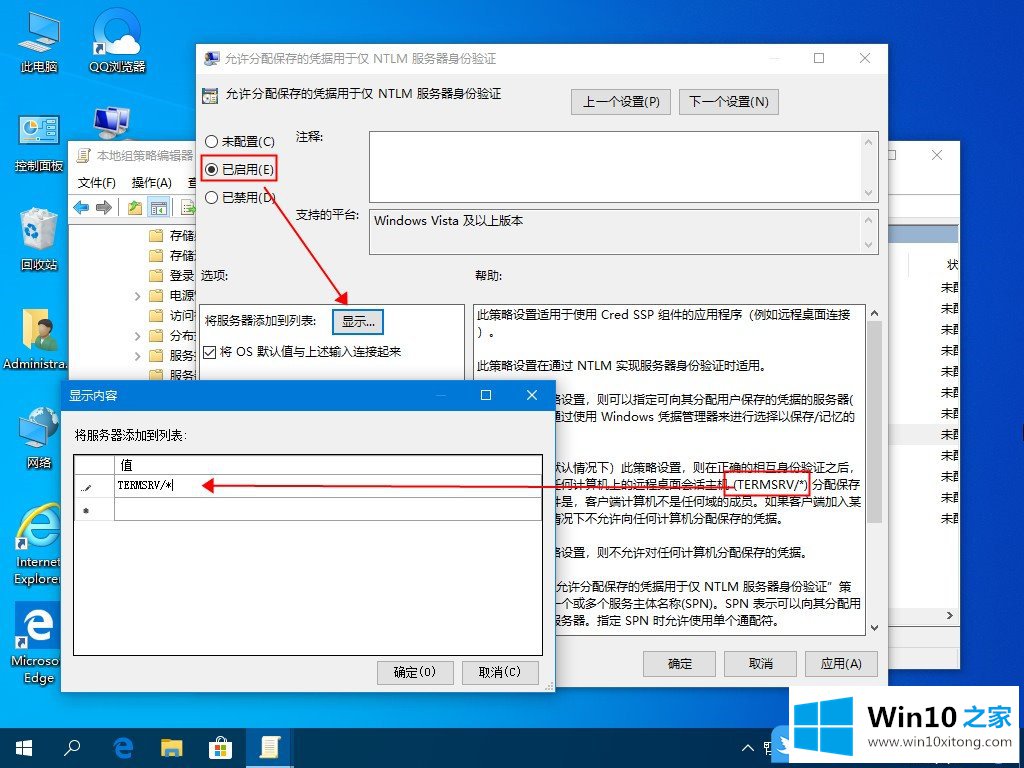Expand the 电源 folder in policy tree

coord(137,296)
